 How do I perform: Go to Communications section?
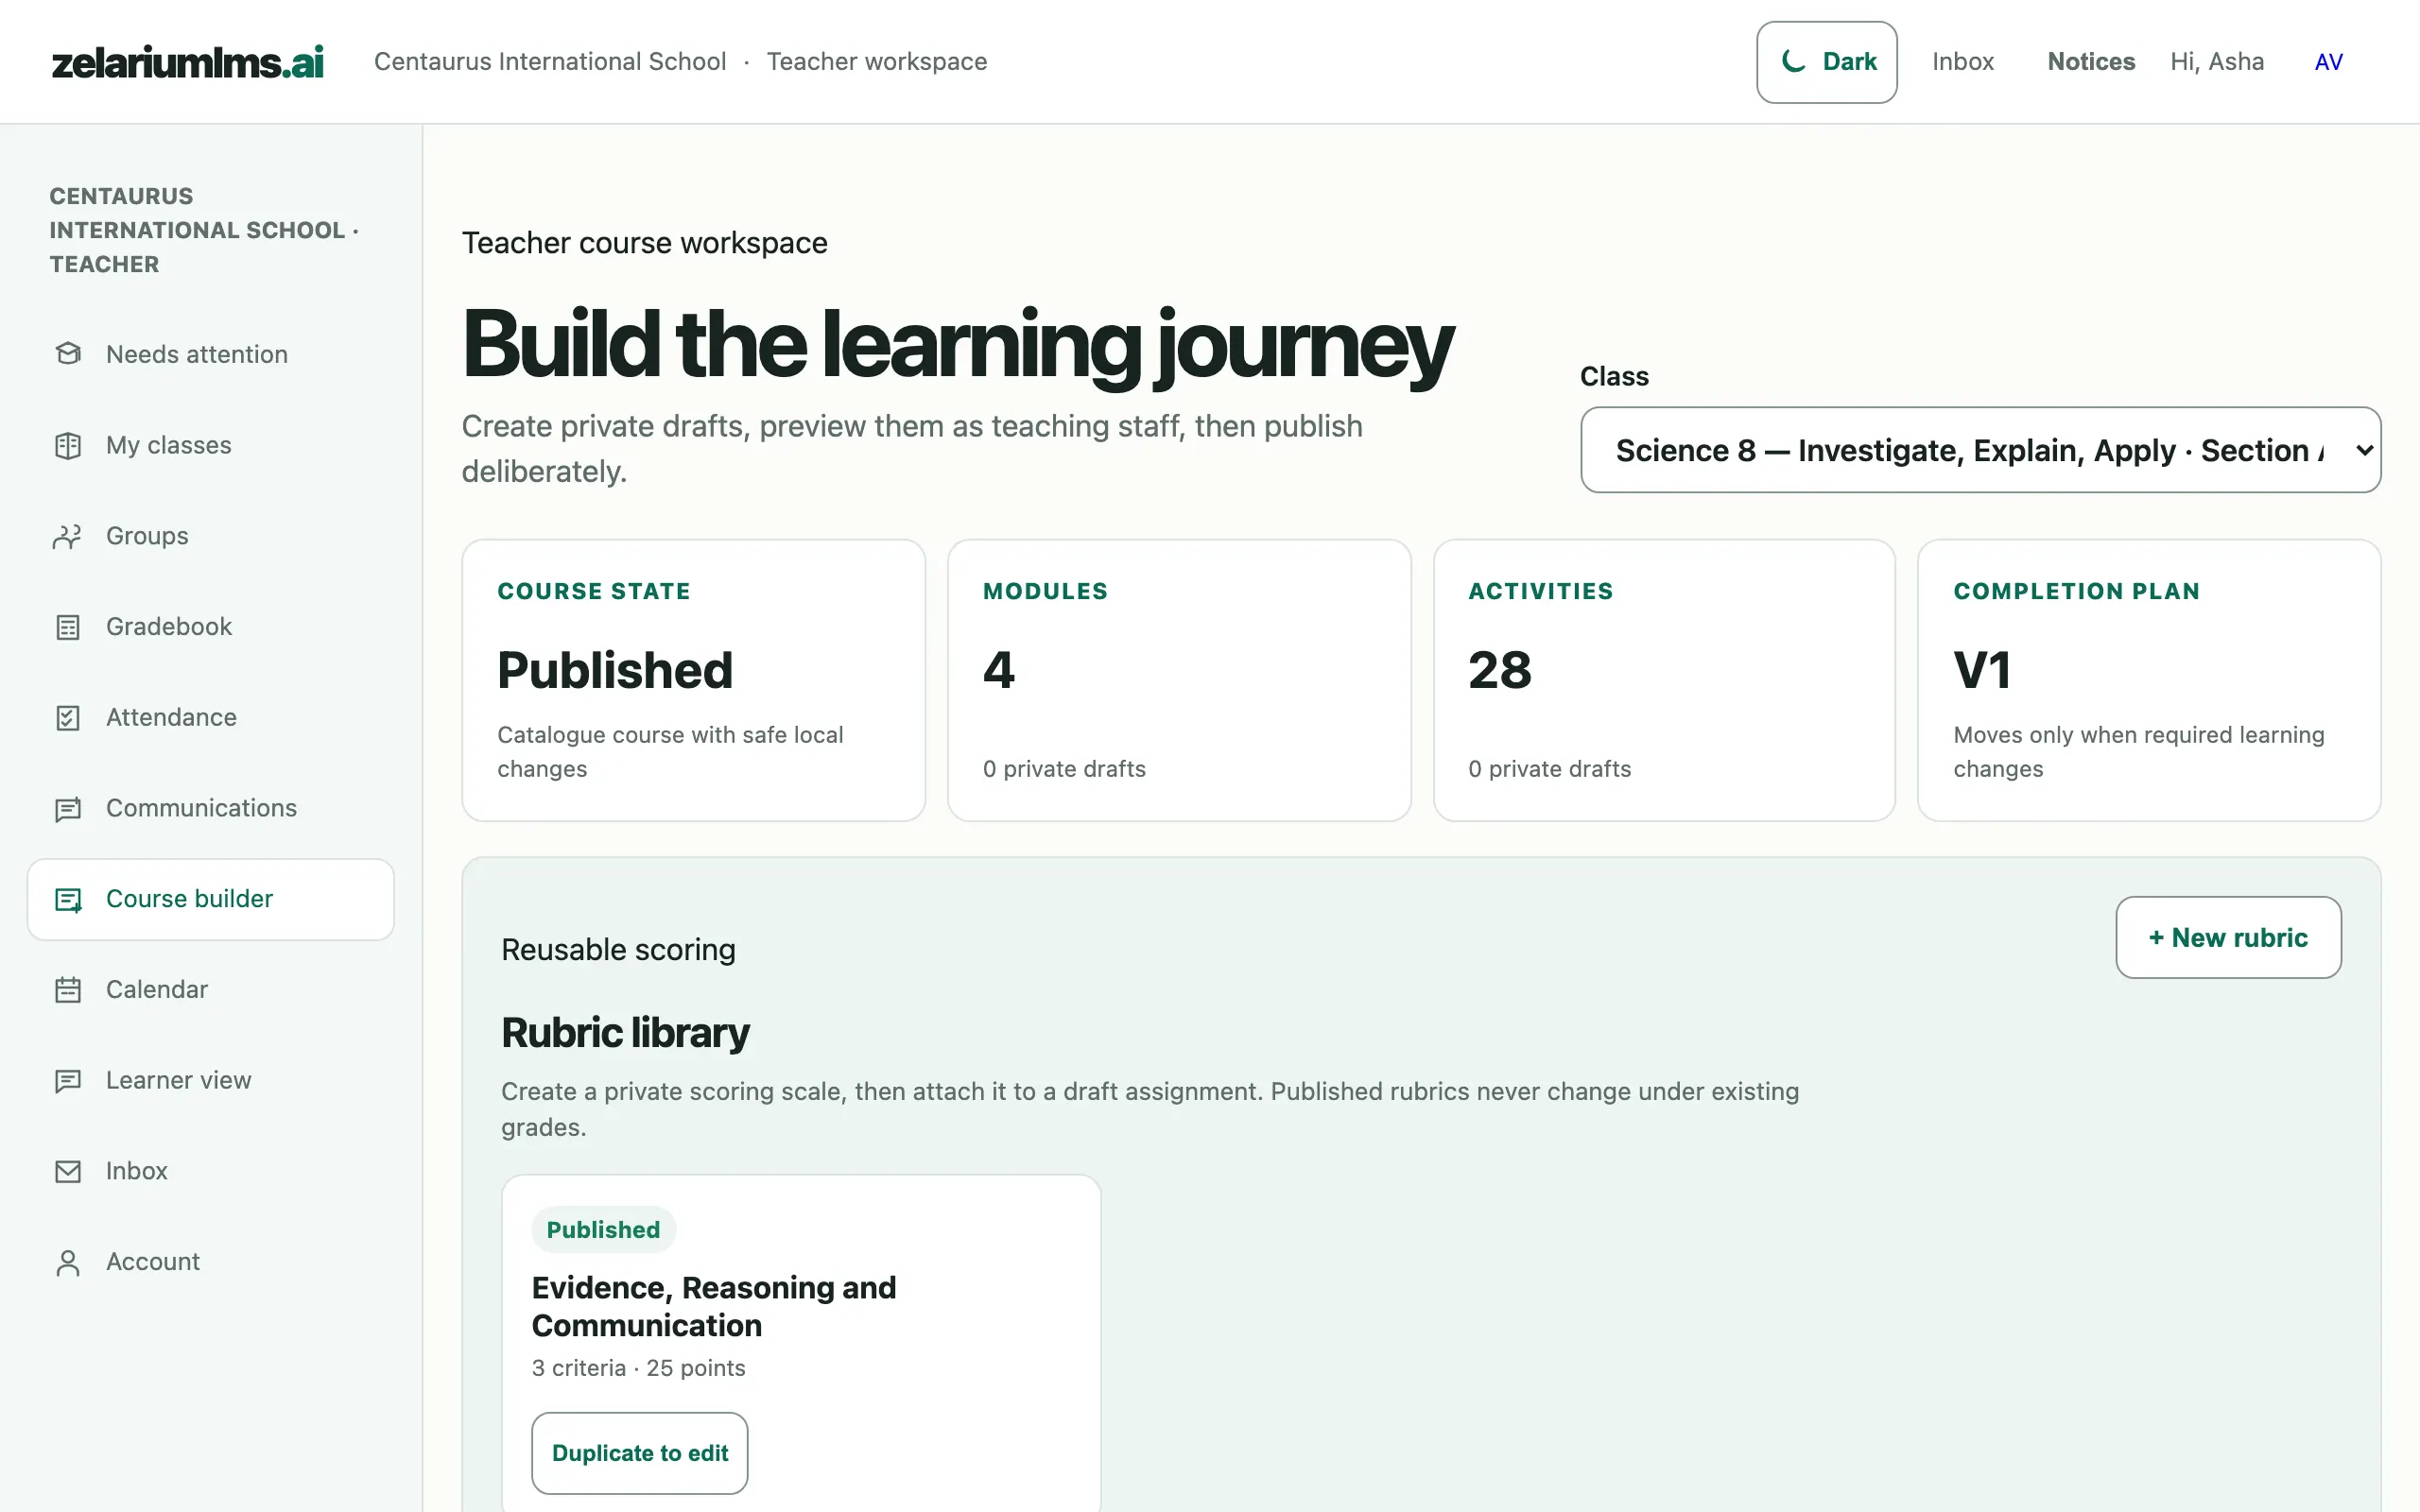(210, 808)
